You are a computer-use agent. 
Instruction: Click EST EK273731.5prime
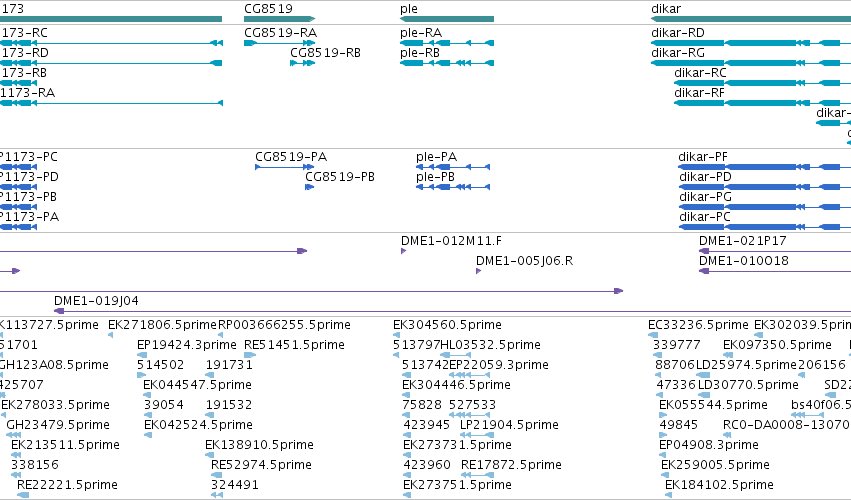tap(457, 445)
